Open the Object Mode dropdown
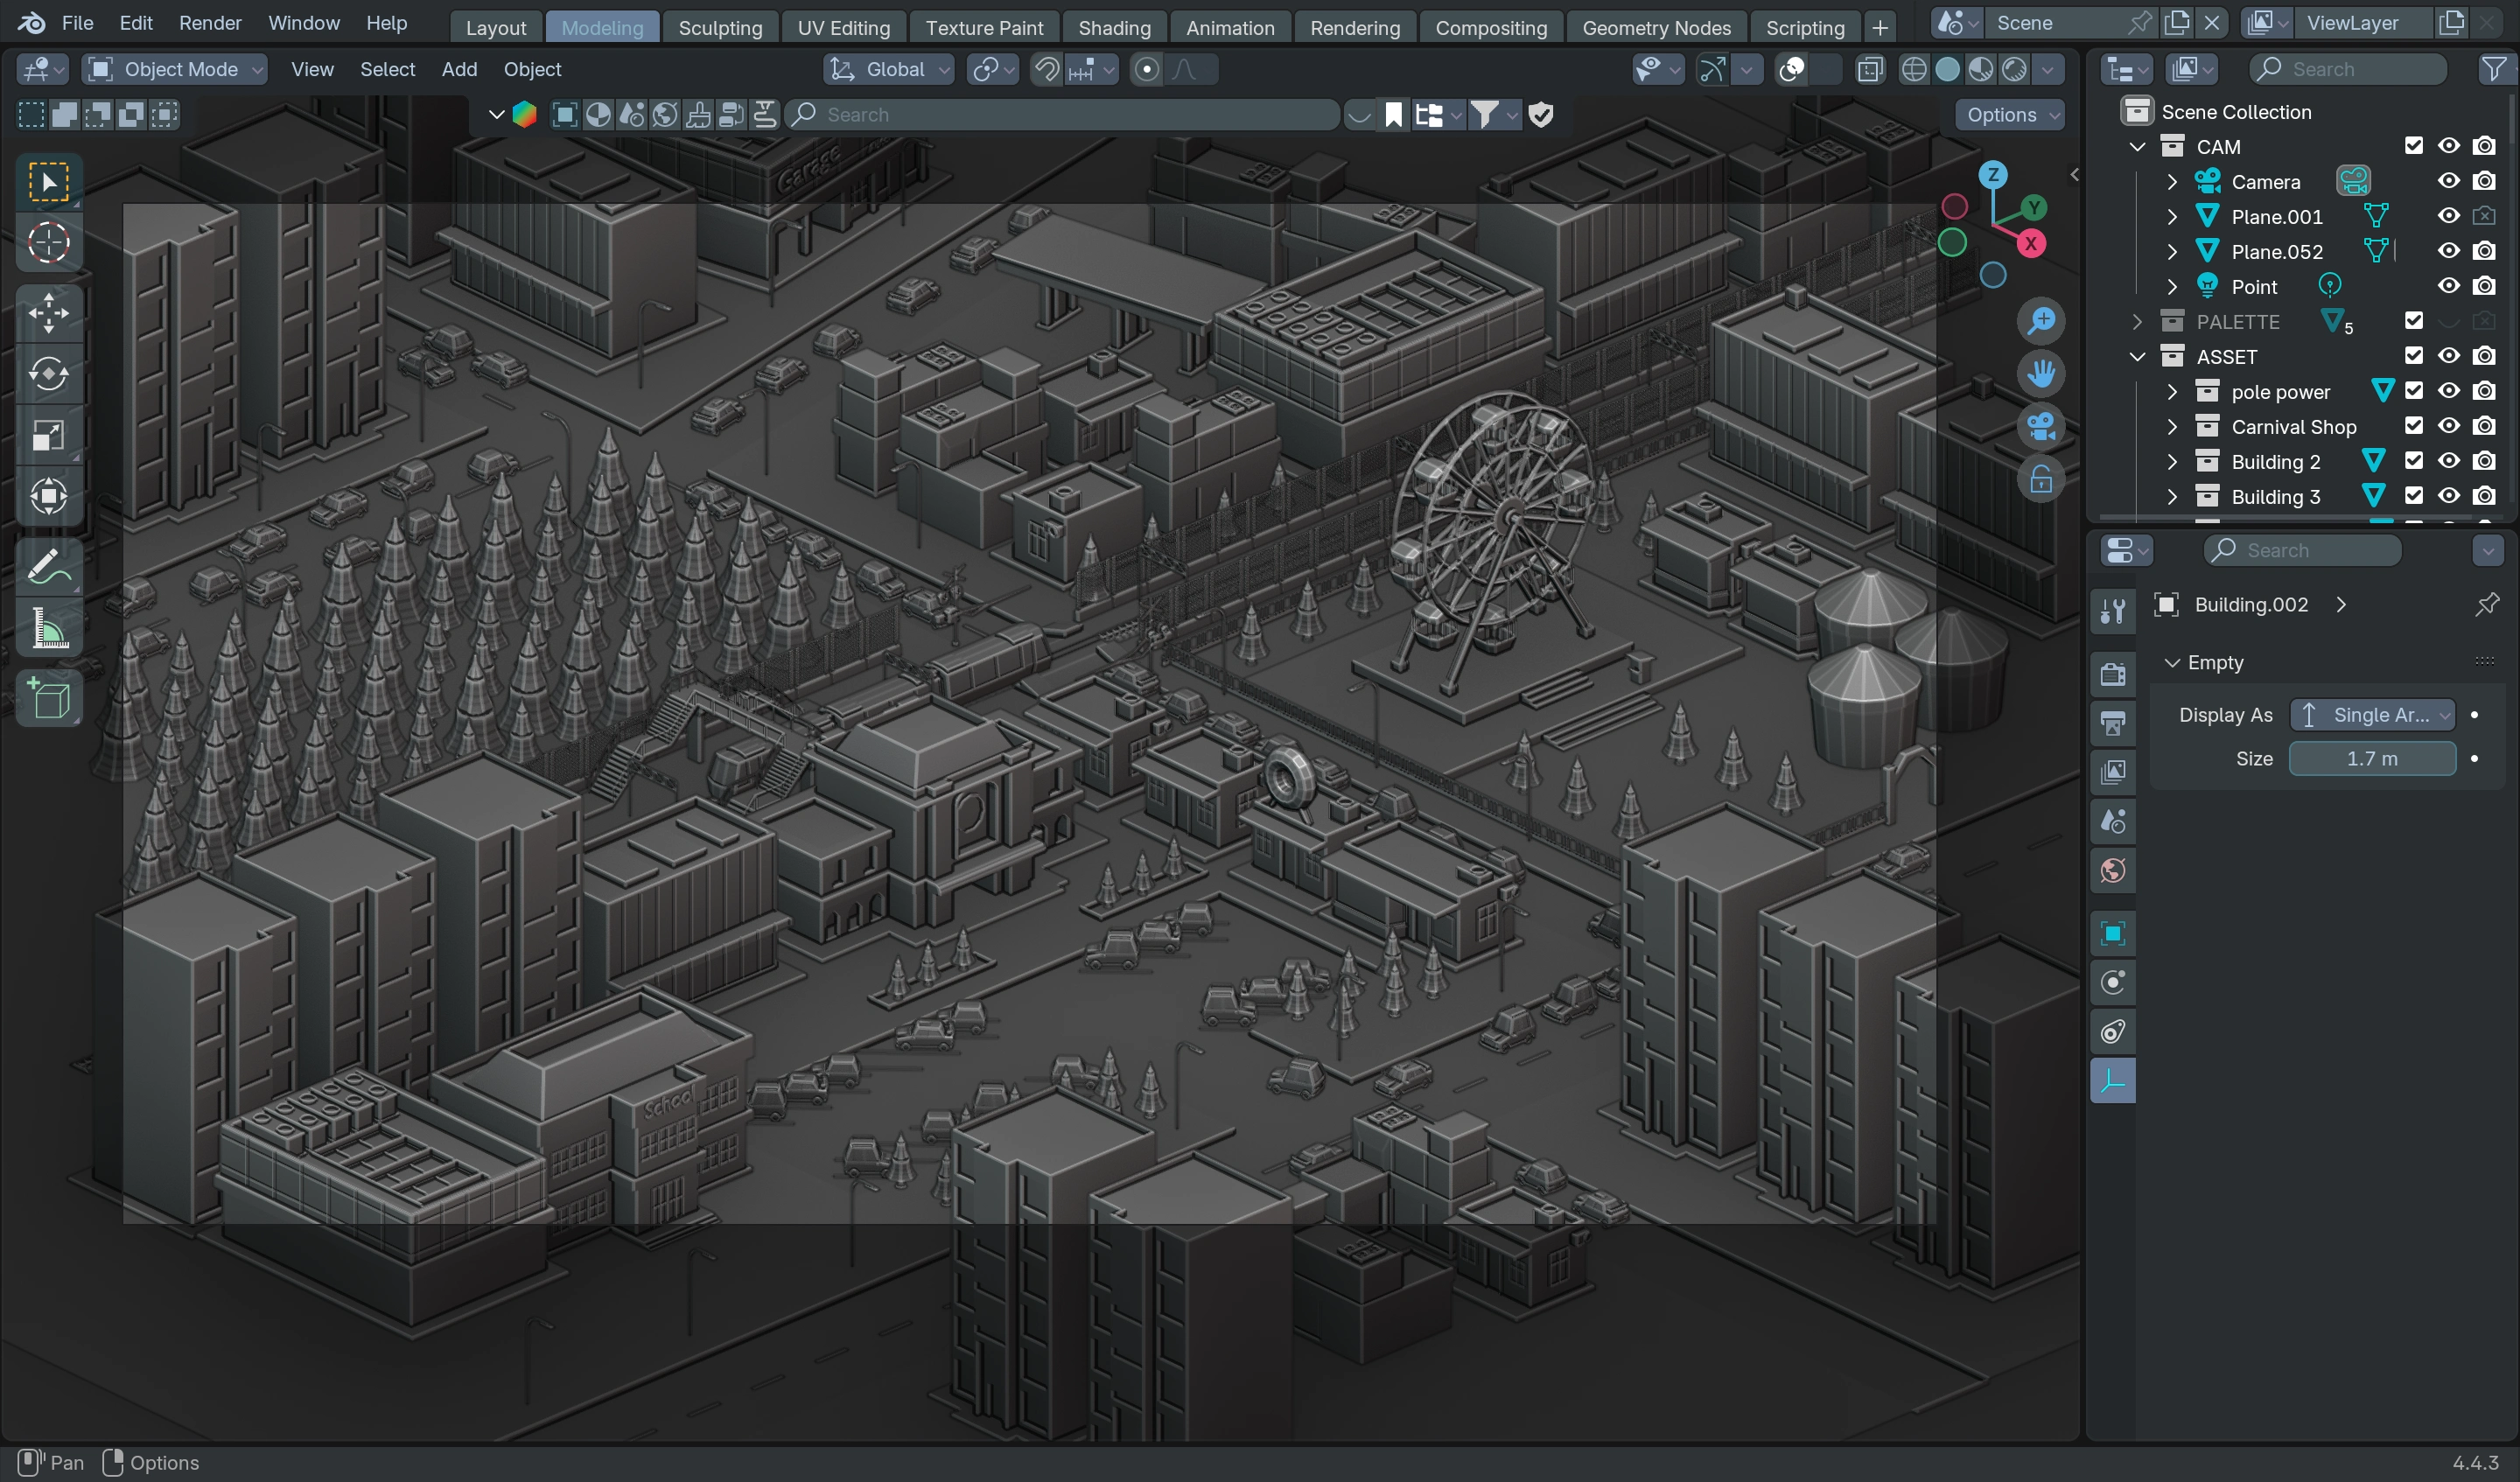Viewport: 2520px width, 1482px height. tap(175, 69)
